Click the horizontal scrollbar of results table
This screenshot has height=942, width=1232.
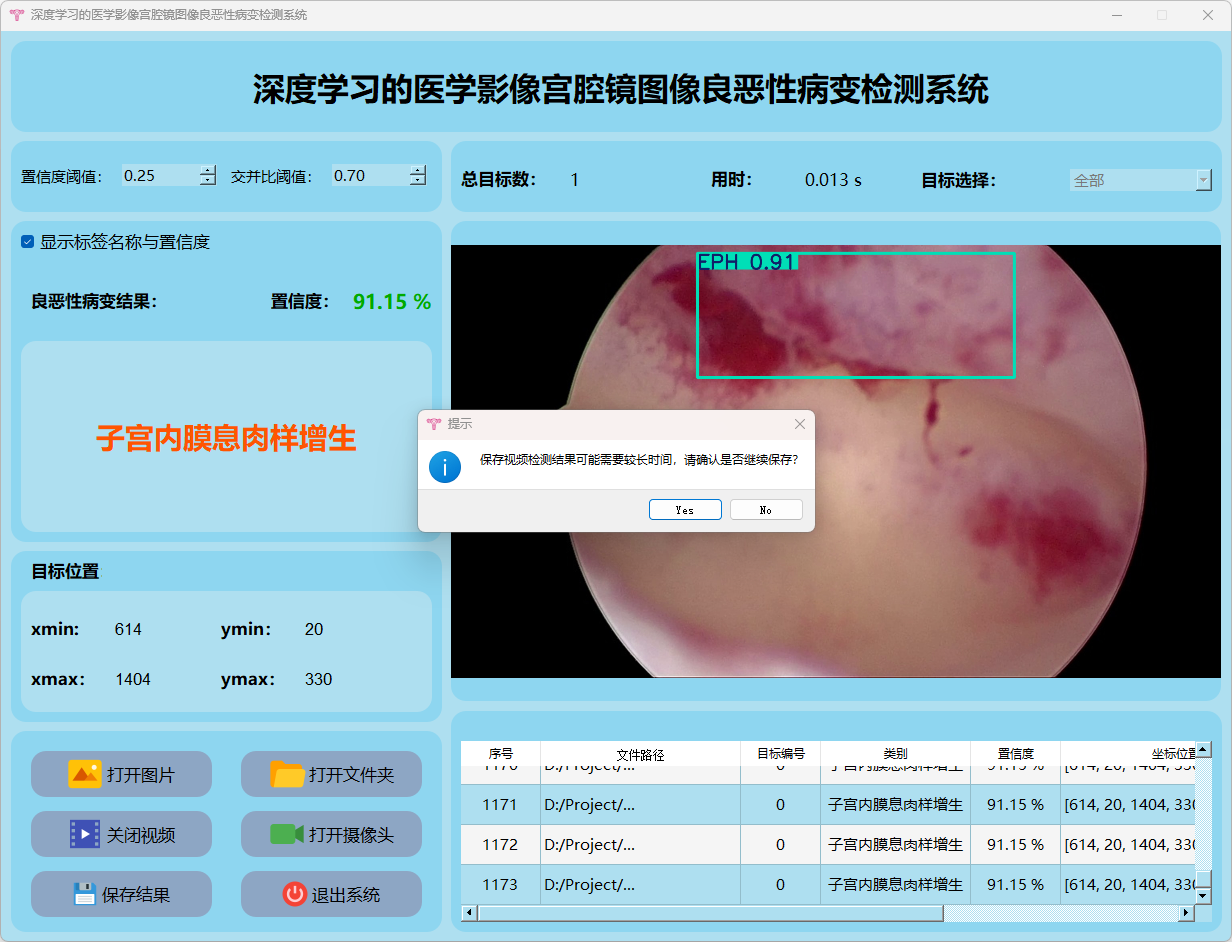710,913
